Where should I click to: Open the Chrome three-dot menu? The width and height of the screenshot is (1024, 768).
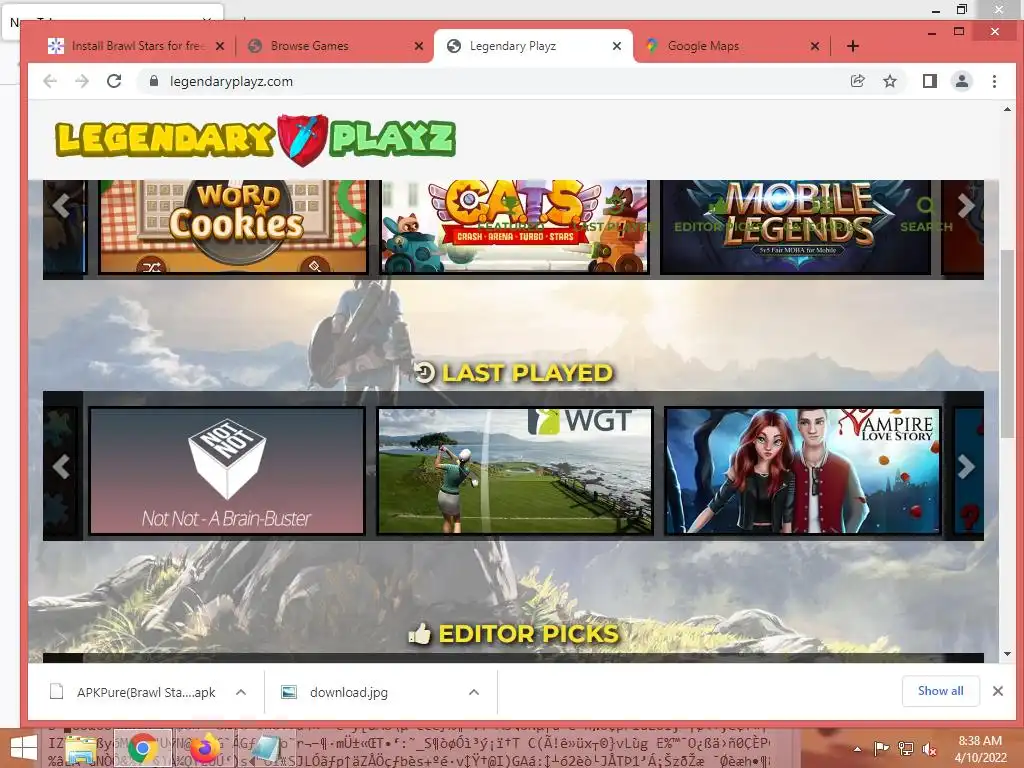[x=994, y=81]
